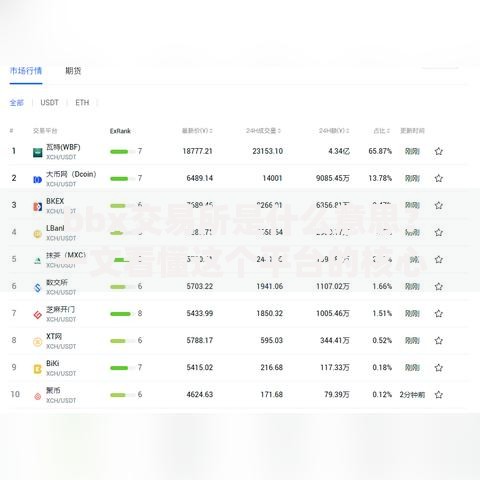Click the XT网 exchange name
Viewport: 480px width, 480px height.
54,336
